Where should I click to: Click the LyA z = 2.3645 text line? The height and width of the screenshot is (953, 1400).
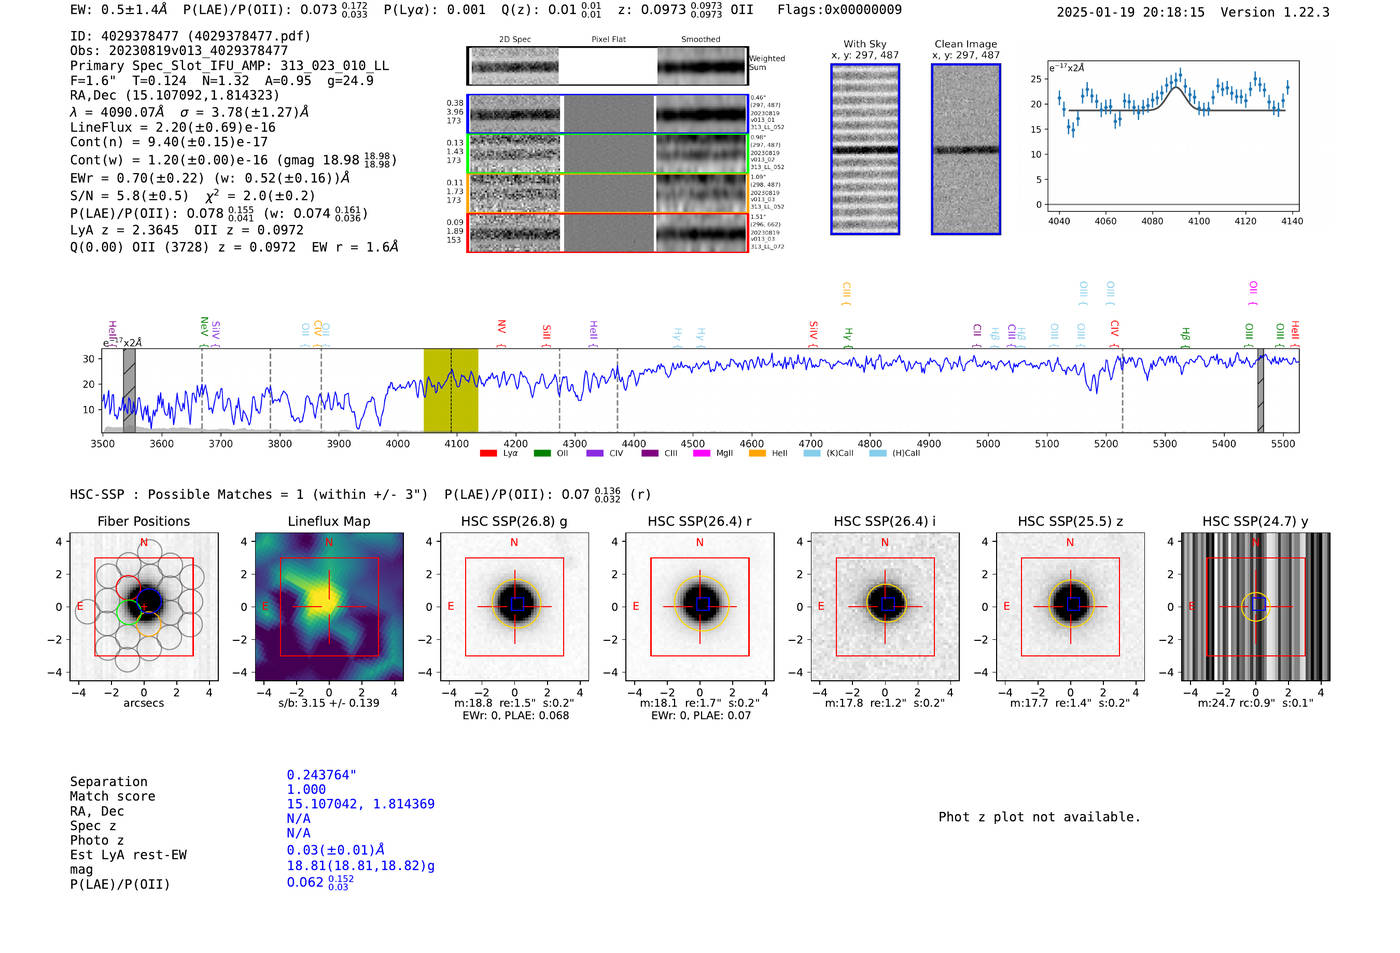pos(186,230)
